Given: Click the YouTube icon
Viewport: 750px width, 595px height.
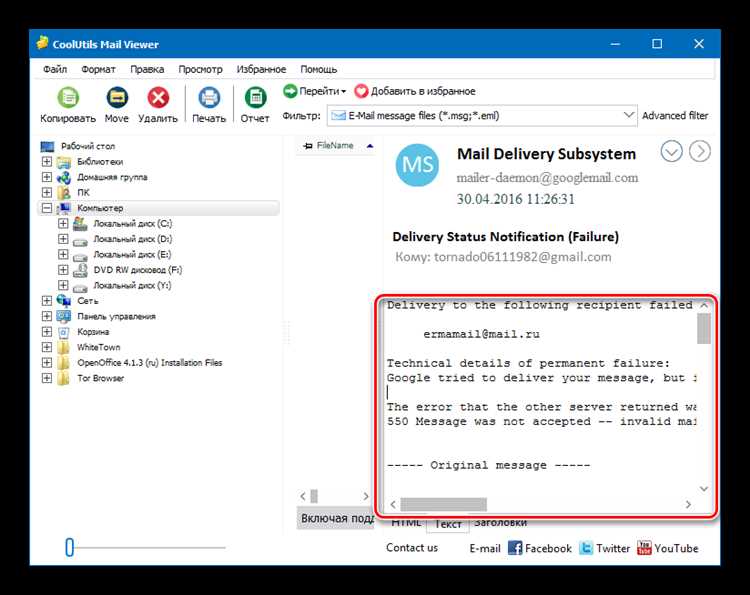Looking at the screenshot, I should click(x=644, y=548).
